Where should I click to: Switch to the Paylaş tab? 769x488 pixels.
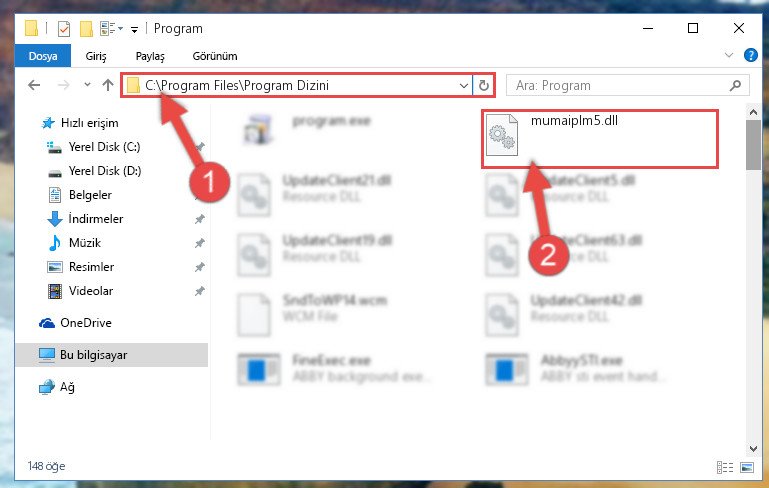150,56
